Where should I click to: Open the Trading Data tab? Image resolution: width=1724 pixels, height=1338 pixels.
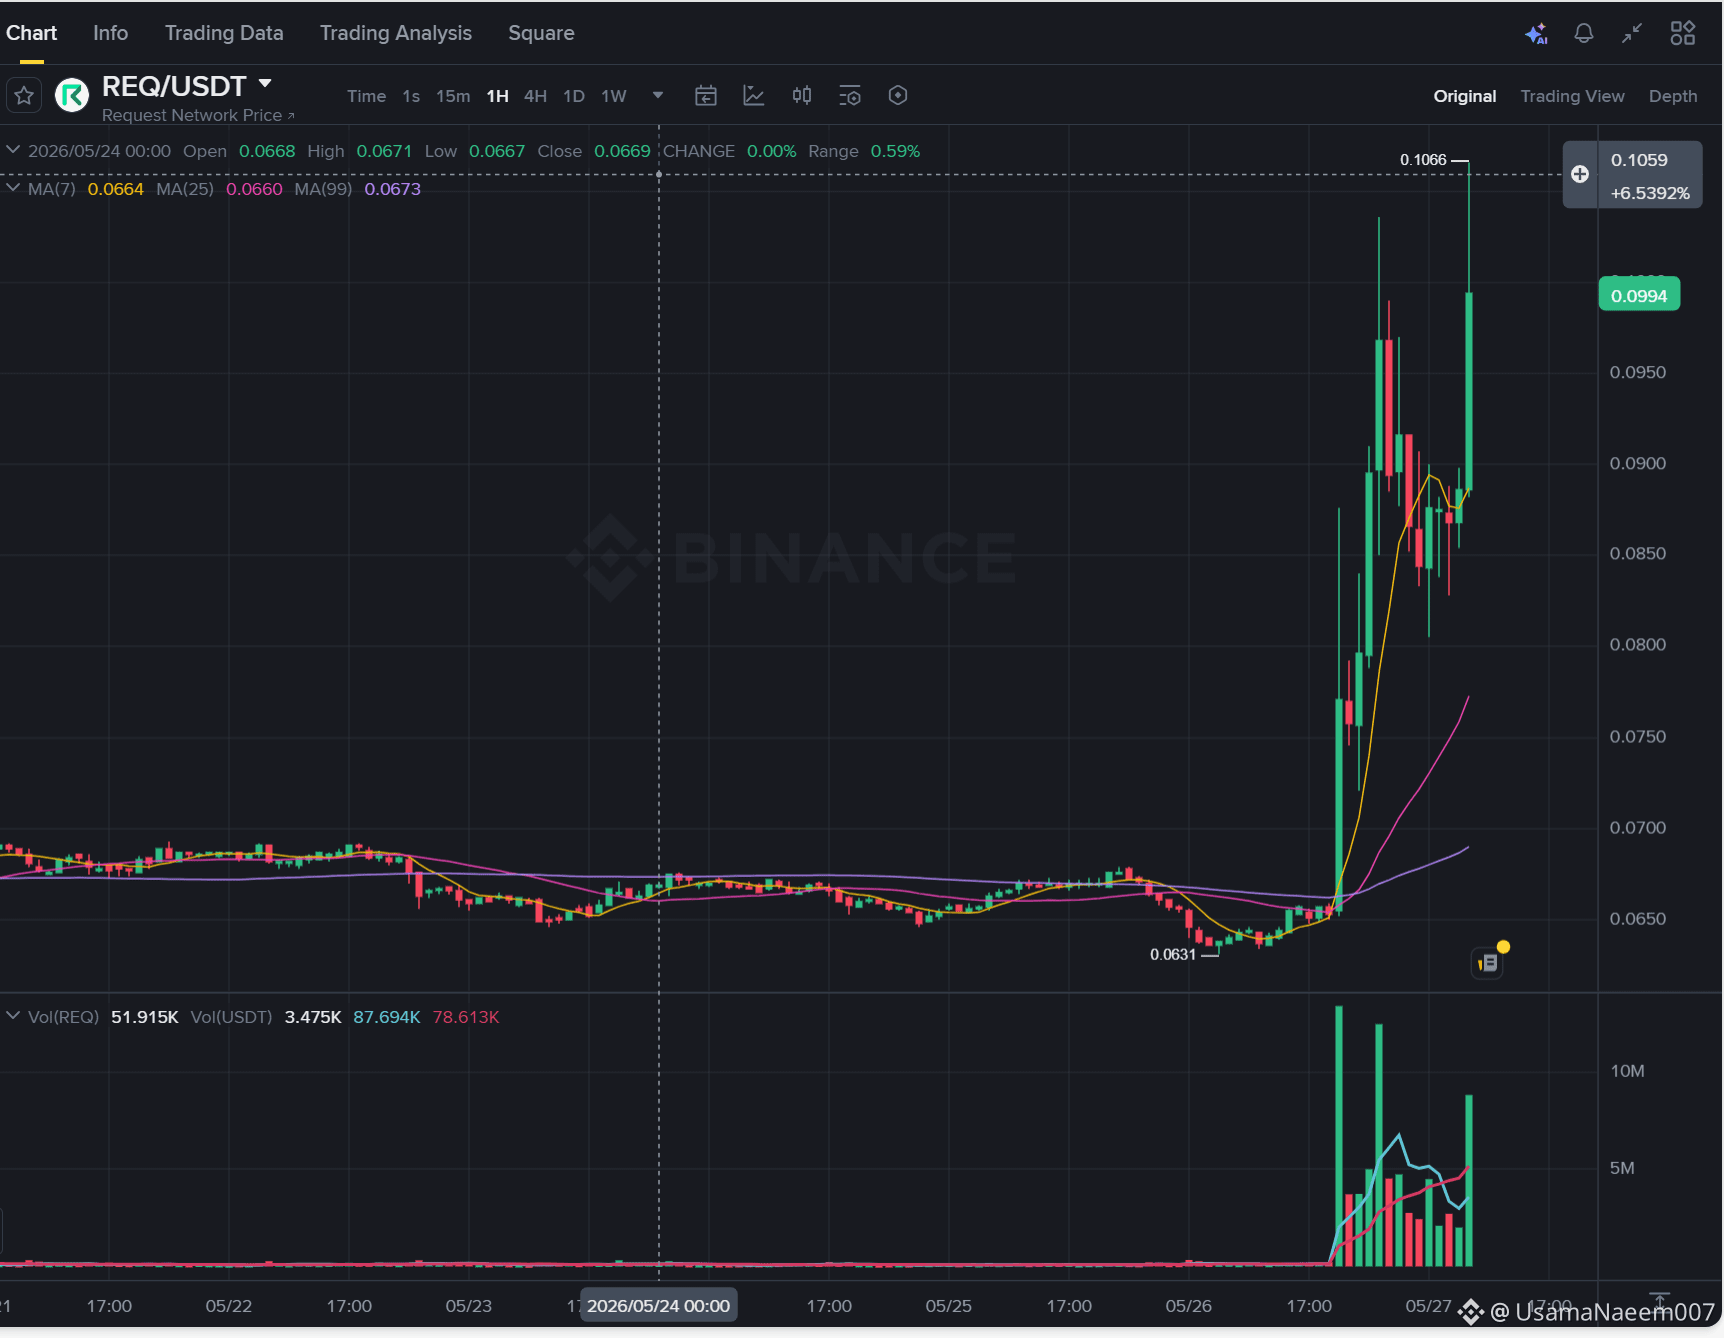point(224,33)
